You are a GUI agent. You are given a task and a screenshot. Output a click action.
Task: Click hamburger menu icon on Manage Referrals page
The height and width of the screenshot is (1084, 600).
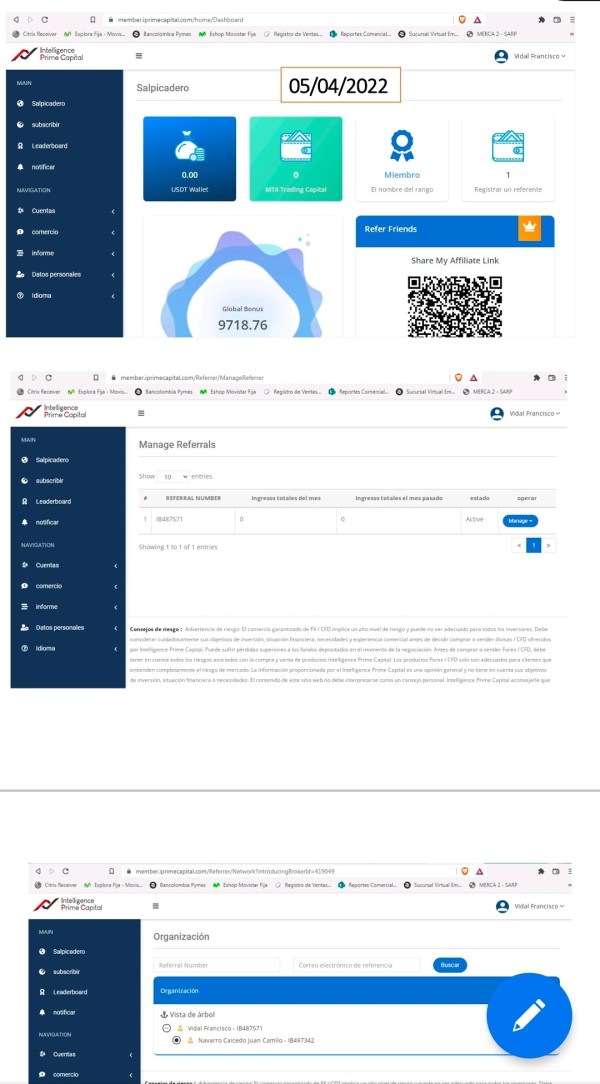point(141,413)
